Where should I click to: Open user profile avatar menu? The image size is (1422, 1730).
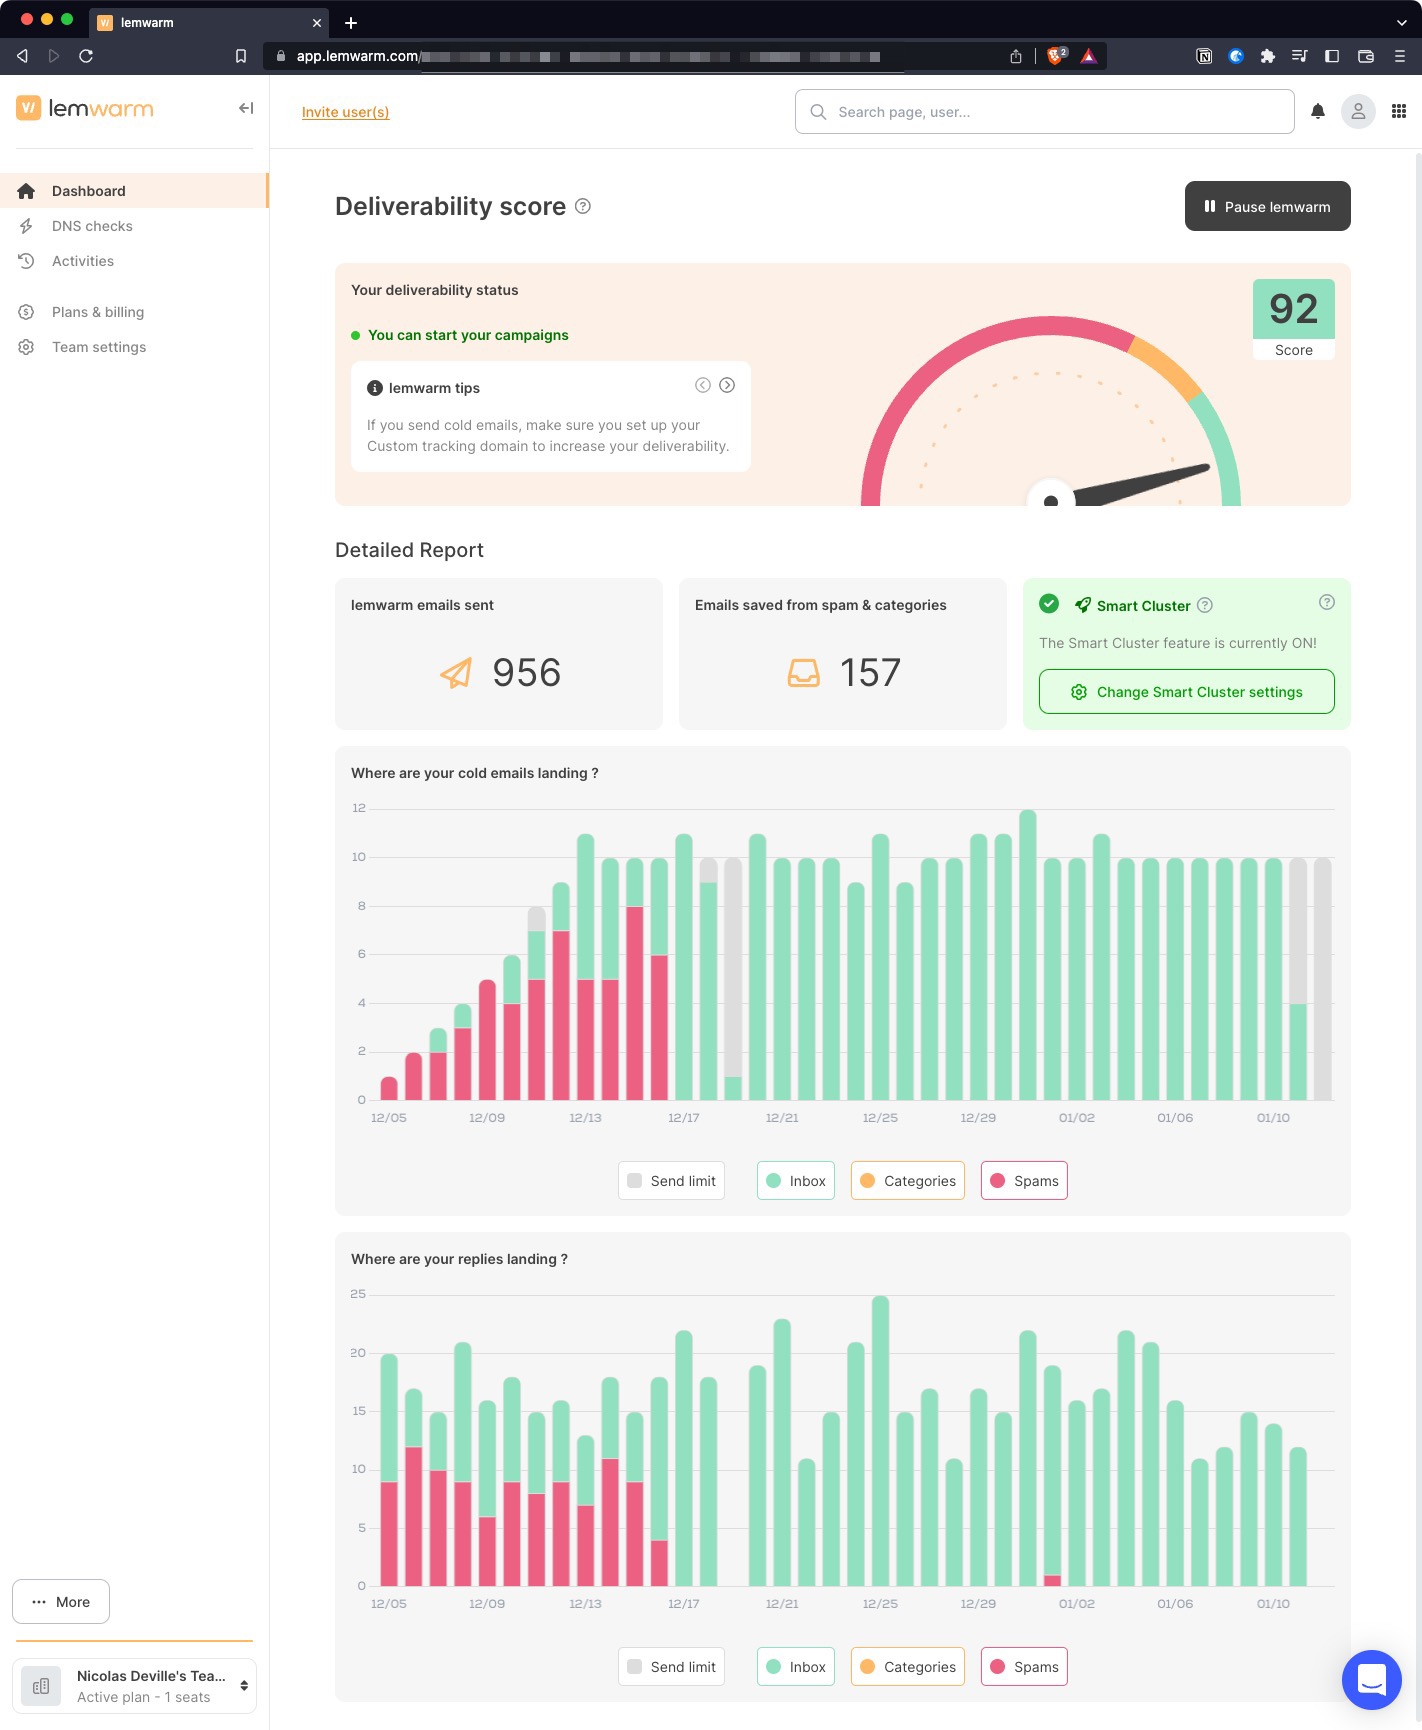click(1358, 112)
